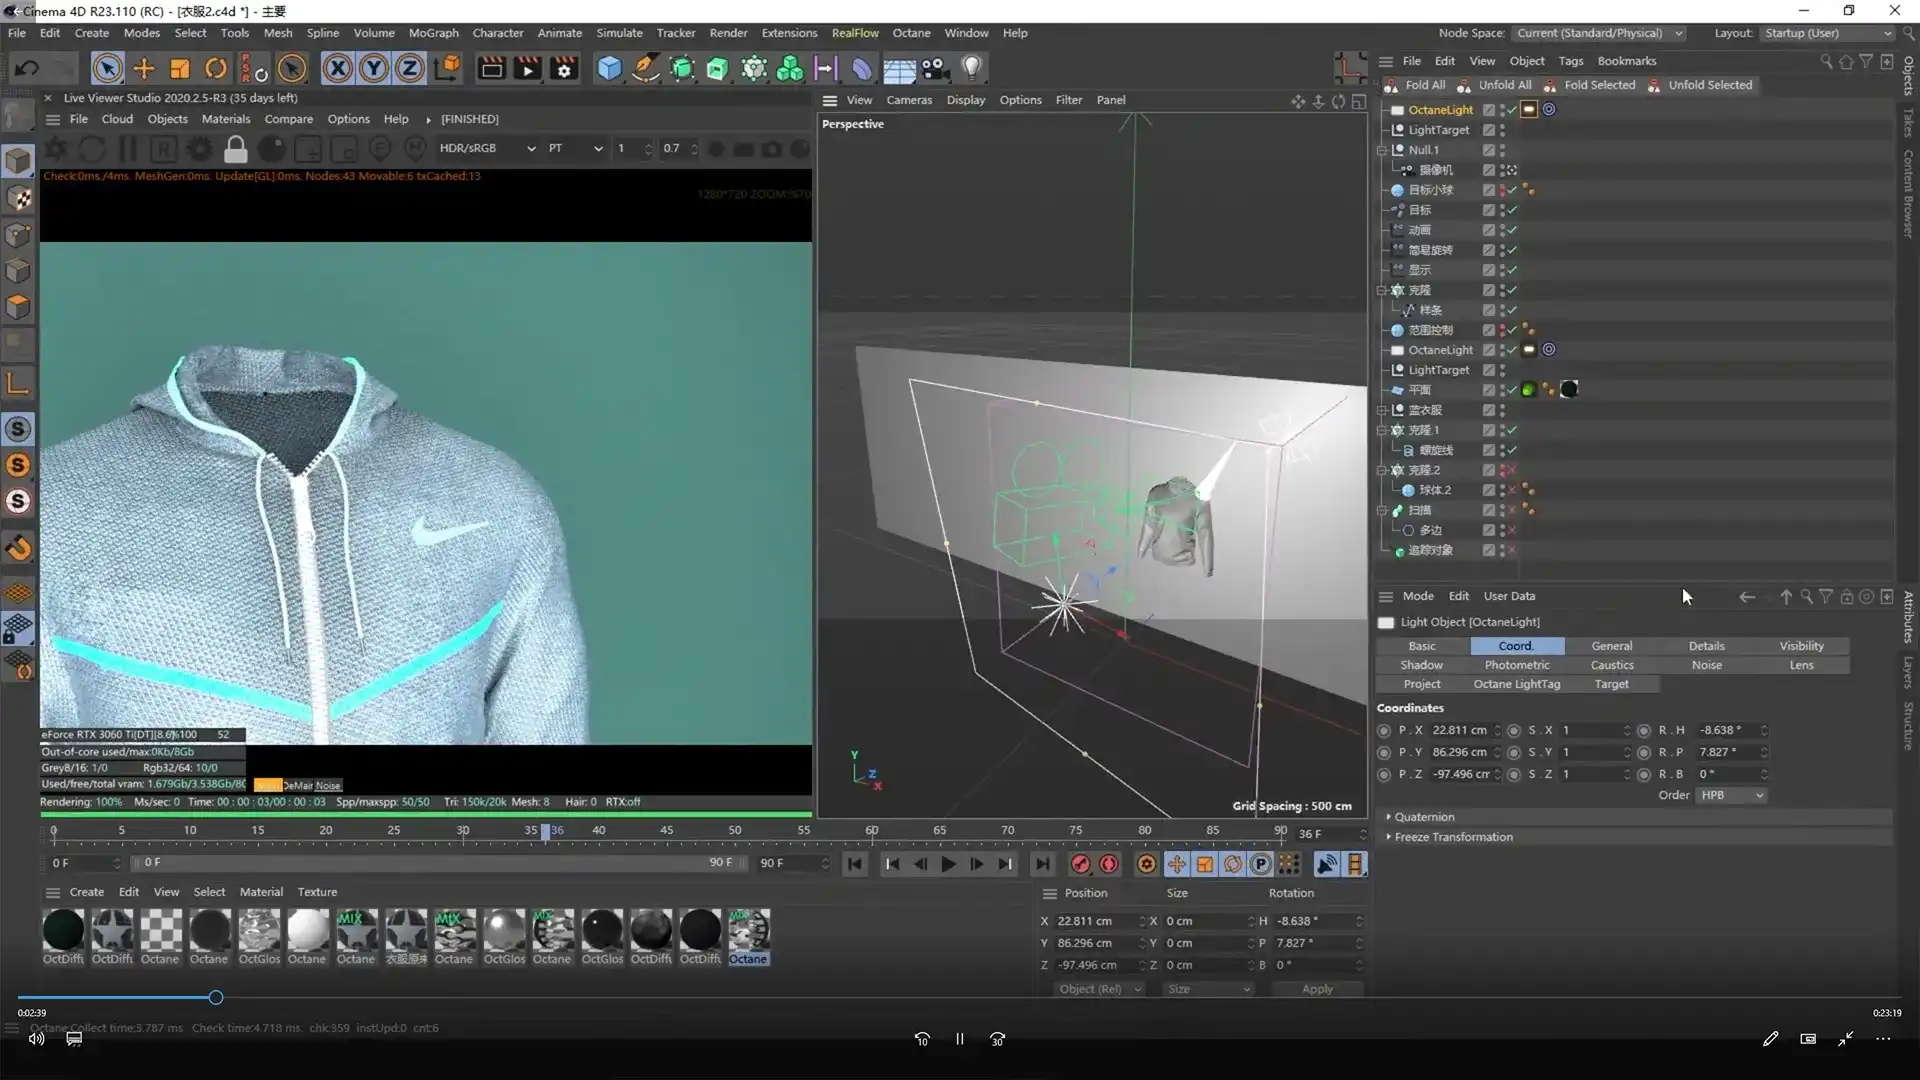Screen dimensions: 1920x1080
Task: Open the MoGraph menu
Action: (433, 33)
